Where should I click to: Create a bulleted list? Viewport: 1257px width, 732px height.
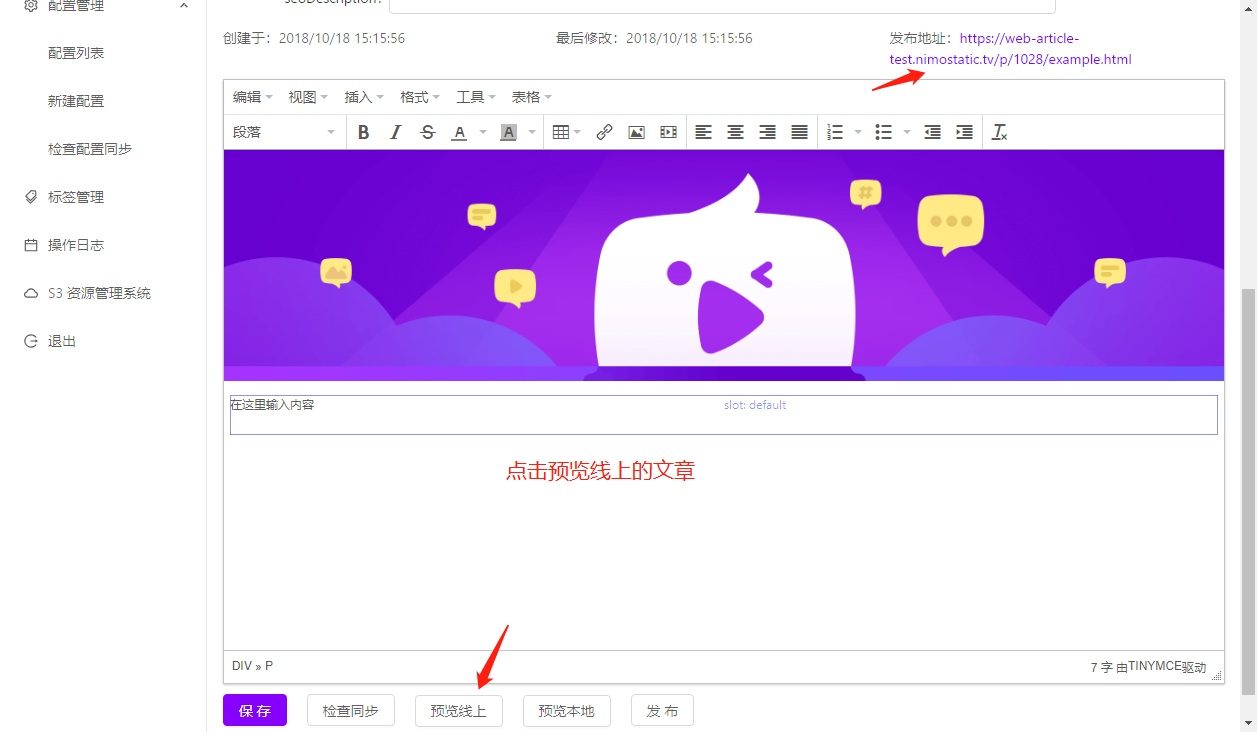click(884, 132)
